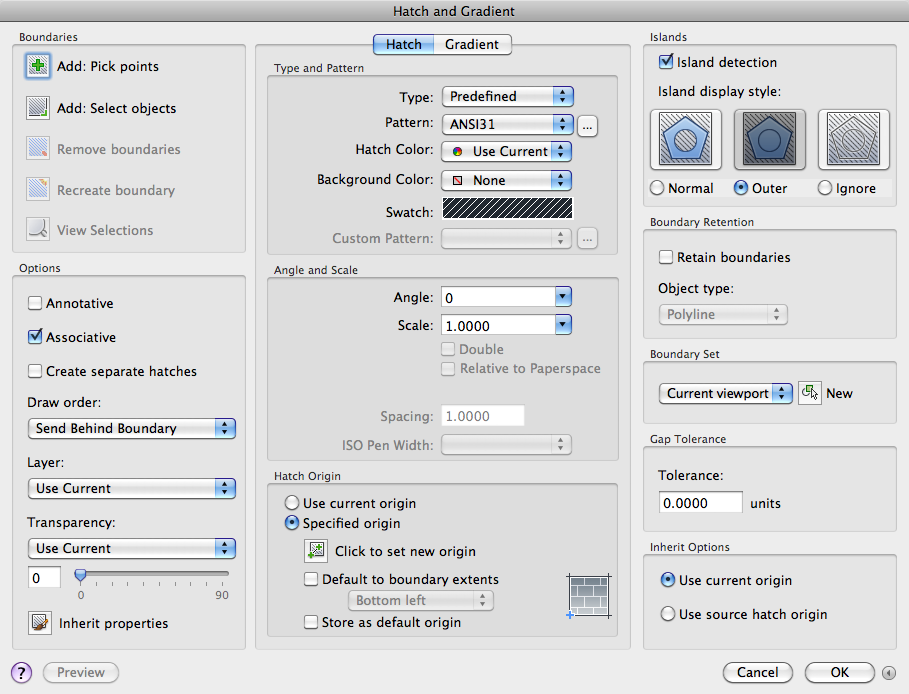Collapse dialog with arrow beside OK

pos(889,673)
